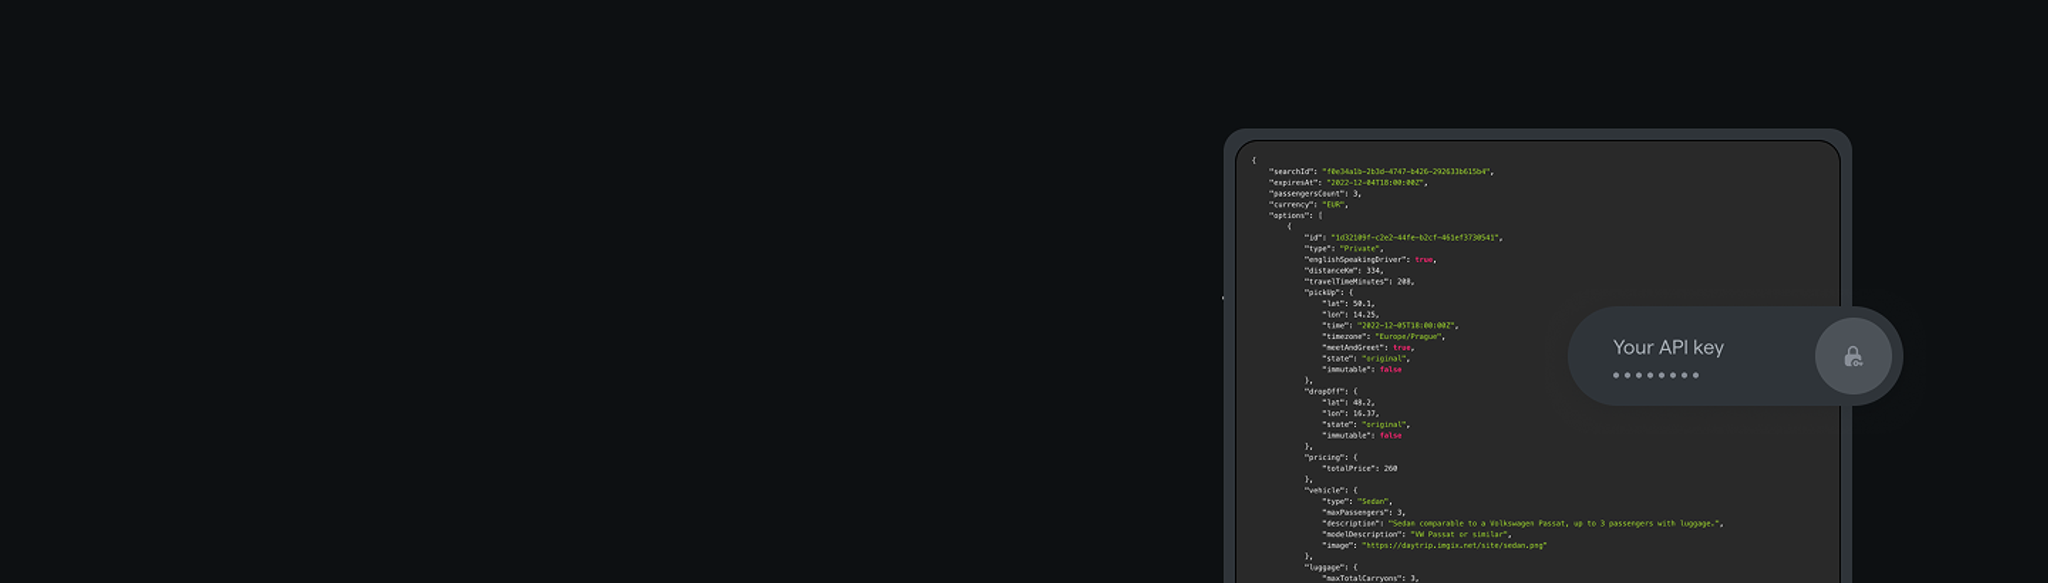Click the "dropOff": { line
The image size is (2048, 583).
pyautogui.click(x=1331, y=391)
